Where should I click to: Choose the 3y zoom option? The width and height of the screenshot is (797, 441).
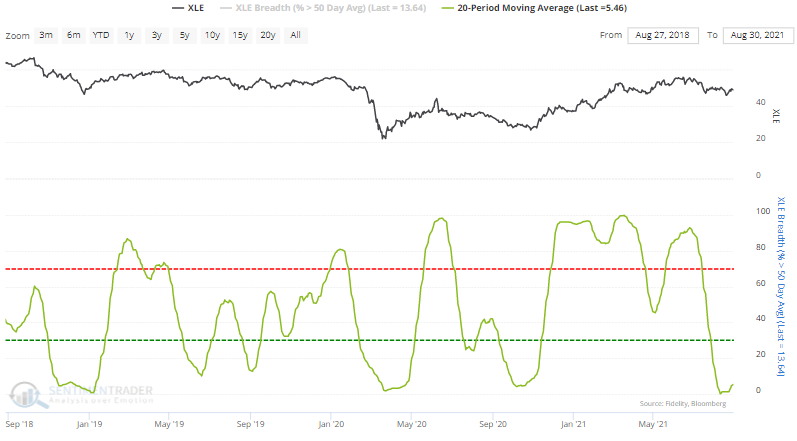coord(157,35)
